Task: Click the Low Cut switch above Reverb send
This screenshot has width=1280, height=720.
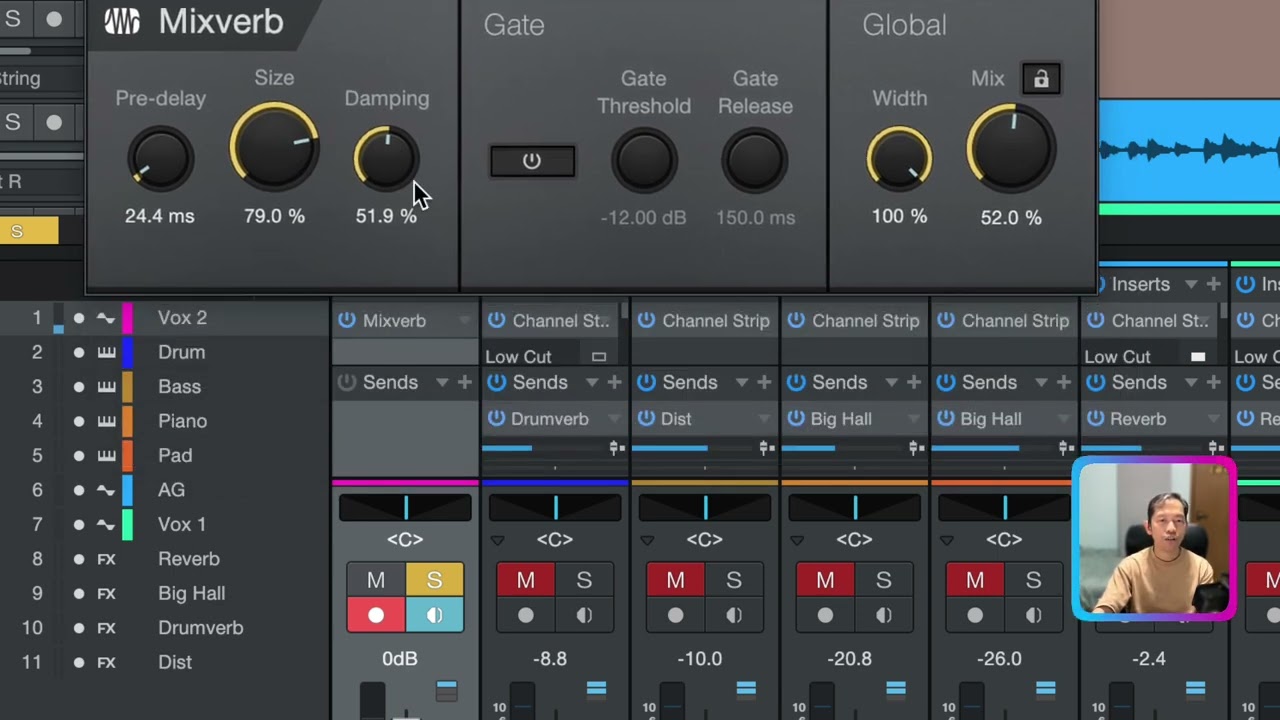Action: (x=1197, y=357)
